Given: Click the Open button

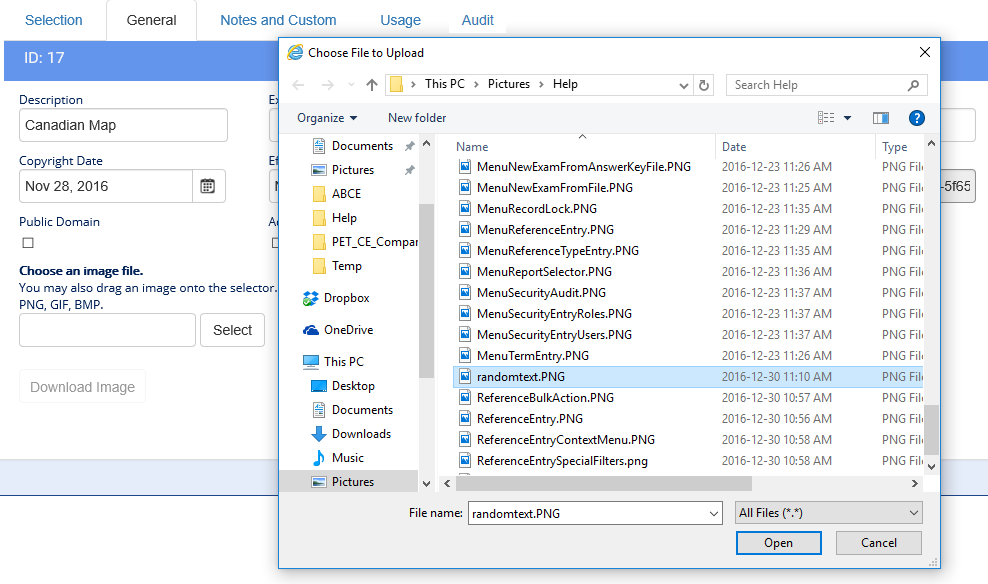Looking at the screenshot, I should point(778,543).
